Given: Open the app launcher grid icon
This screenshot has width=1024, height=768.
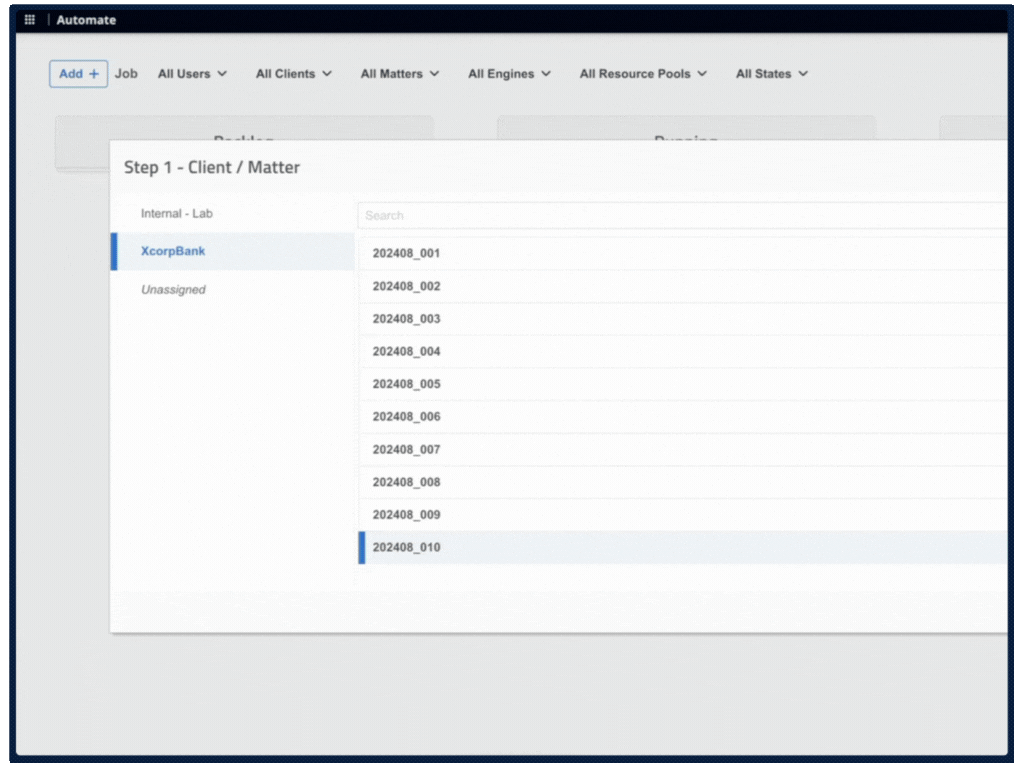Looking at the screenshot, I should point(29,19).
